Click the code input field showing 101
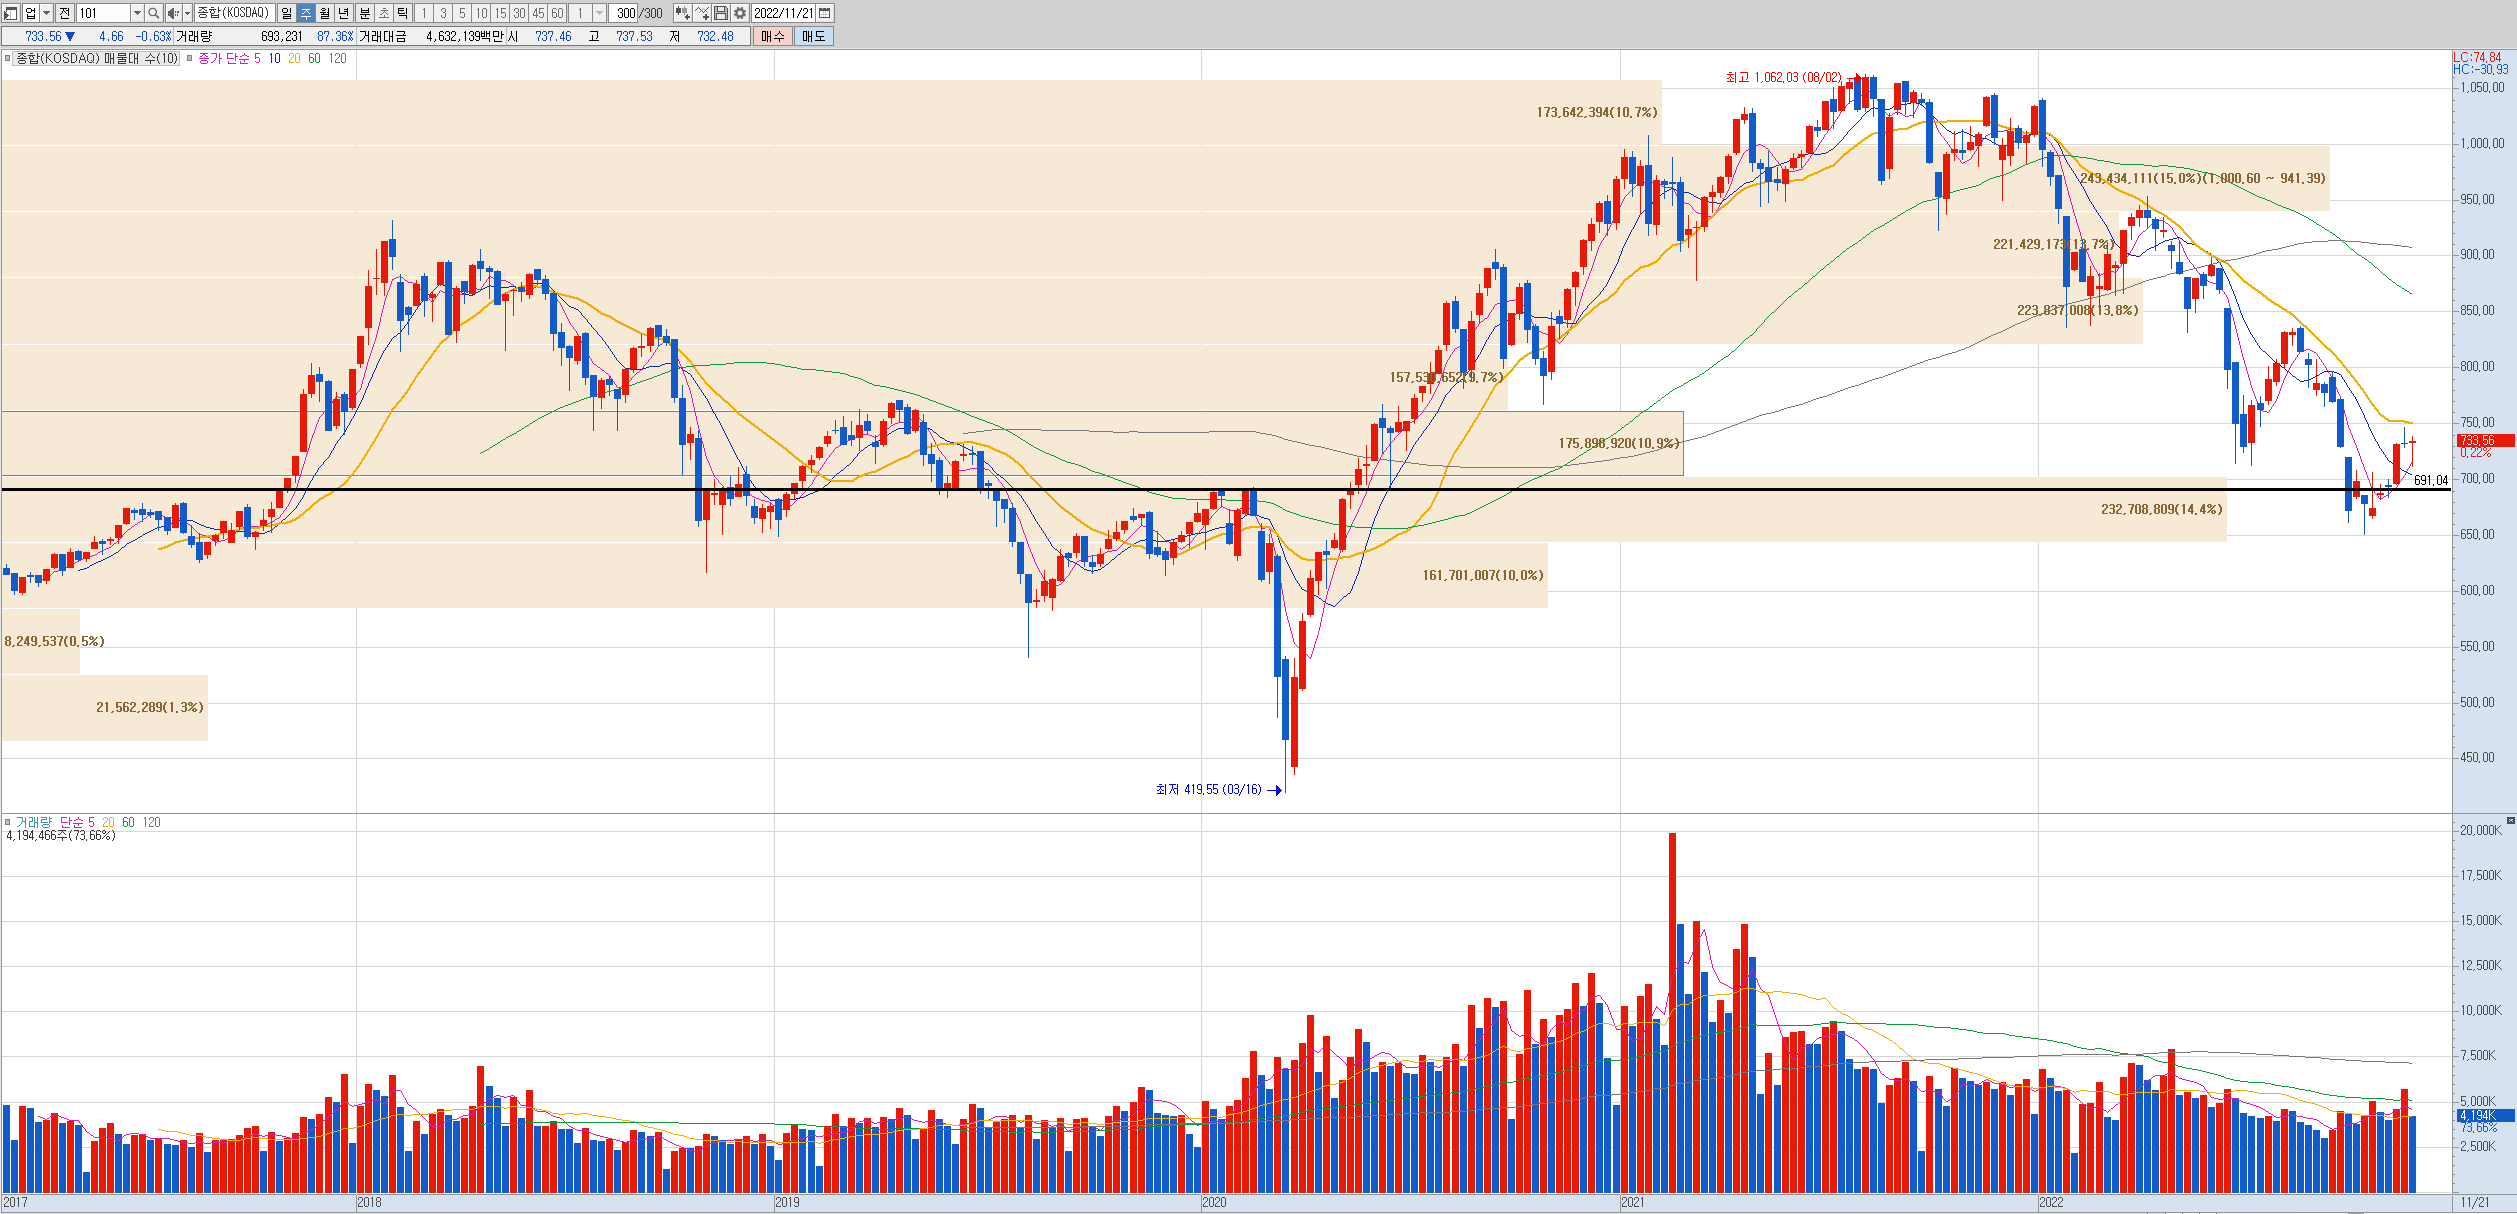This screenshot has width=2517, height=1214. (104, 13)
